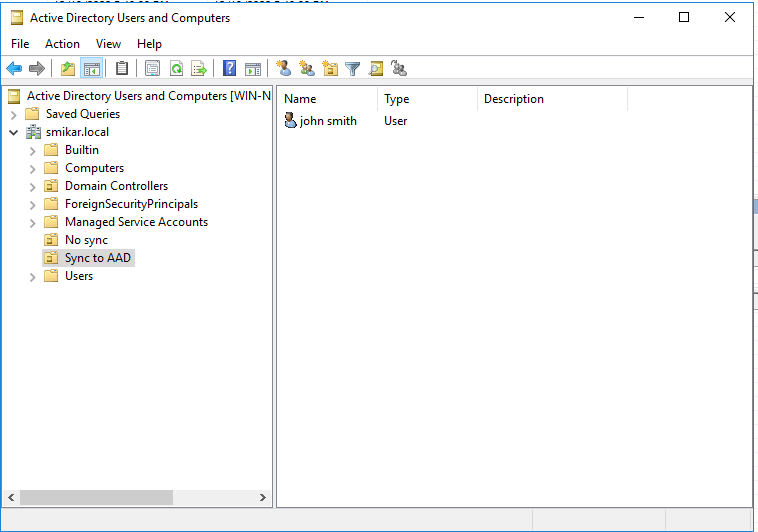This screenshot has width=758, height=532.
Task: Collapse the smikar.local domain node
Action: [14, 132]
